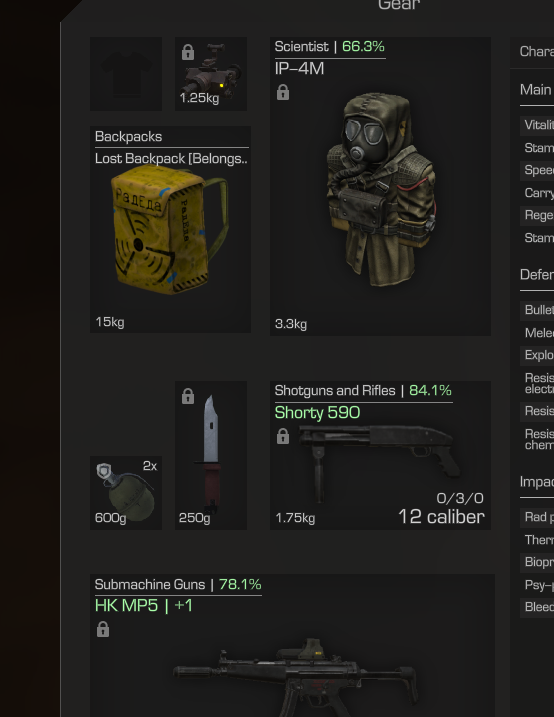554x717 pixels.
Task: Toggle the lock icon on IP-4M armor
Action: pos(283,92)
